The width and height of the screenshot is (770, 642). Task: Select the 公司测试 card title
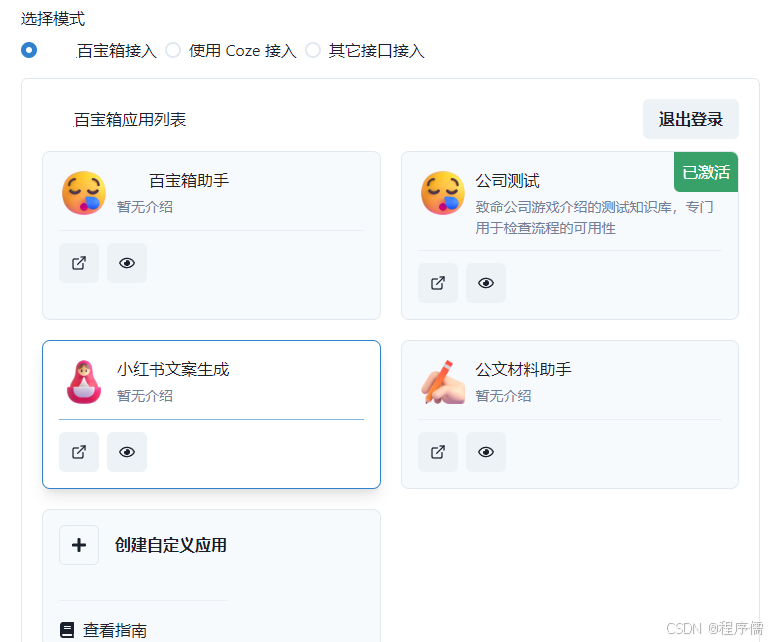click(507, 181)
